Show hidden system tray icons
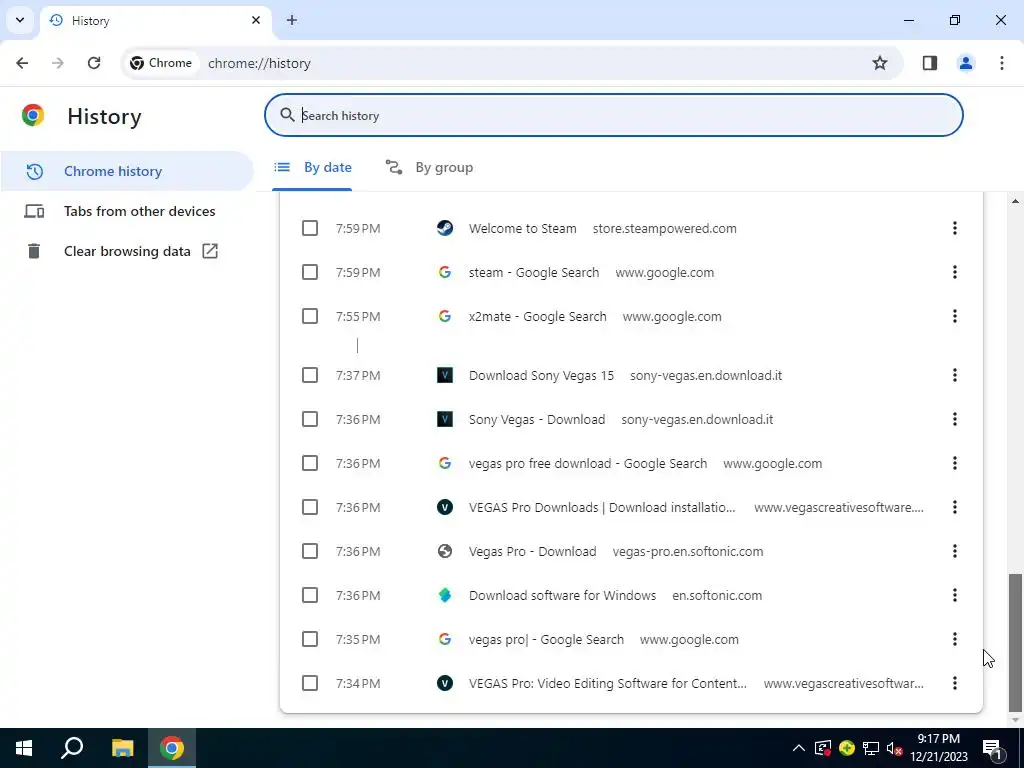Viewport: 1024px width, 768px height. click(799, 748)
